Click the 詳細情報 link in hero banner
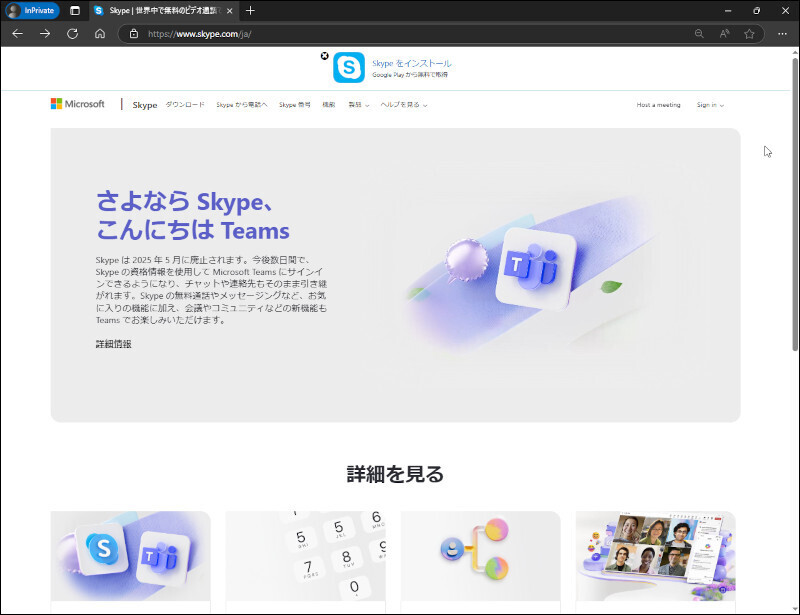Screen dimensions: 800x615 click(x=114, y=344)
